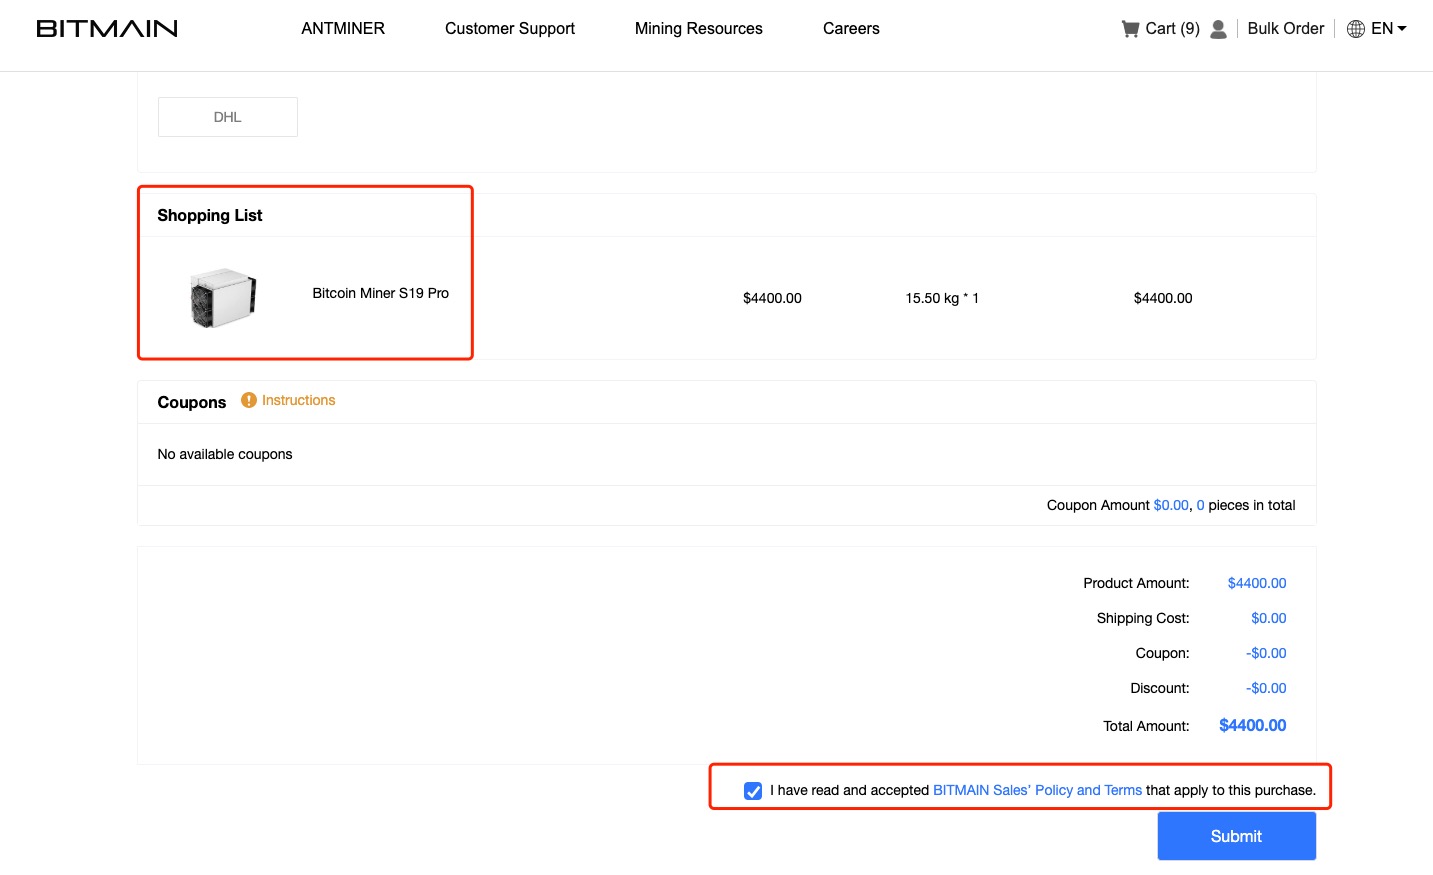
Task: Click the Coupon Amount $0.00 value
Action: (1171, 505)
